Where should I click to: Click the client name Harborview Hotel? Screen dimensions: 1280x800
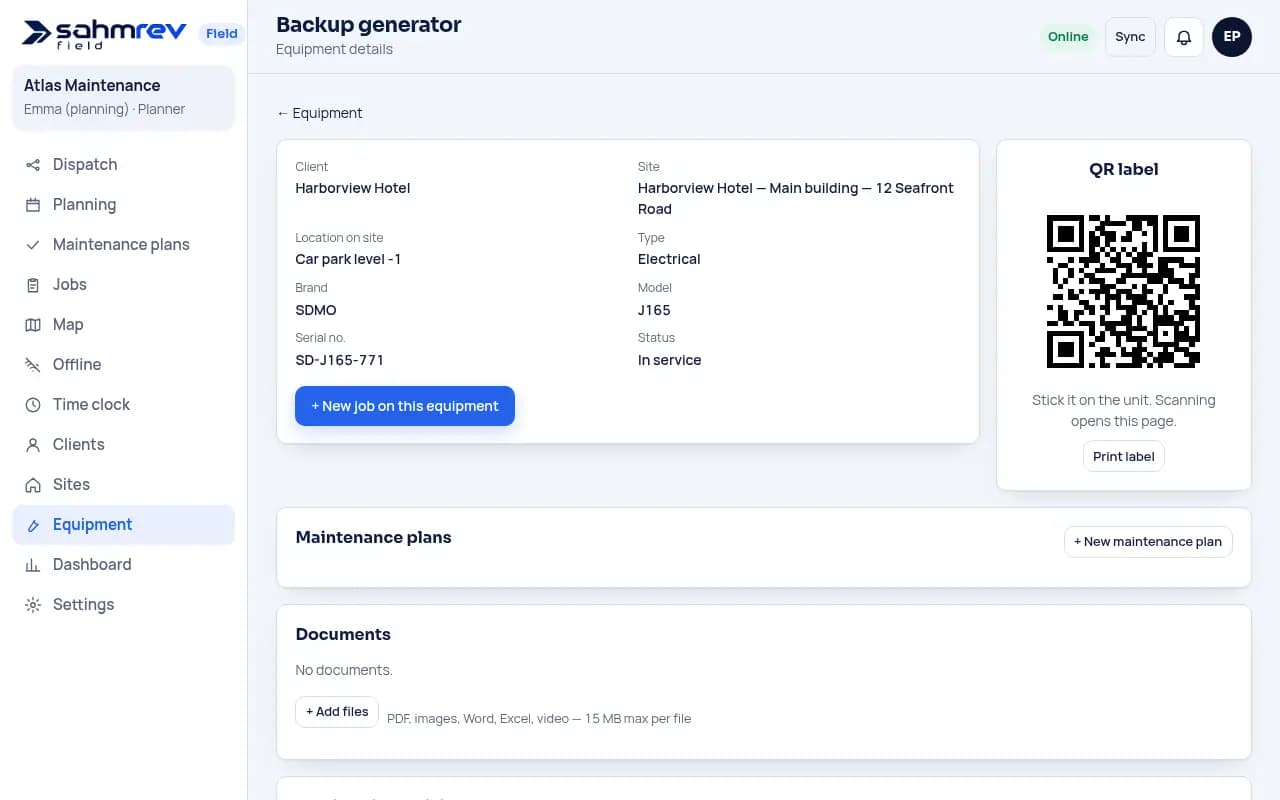pyautogui.click(x=353, y=188)
